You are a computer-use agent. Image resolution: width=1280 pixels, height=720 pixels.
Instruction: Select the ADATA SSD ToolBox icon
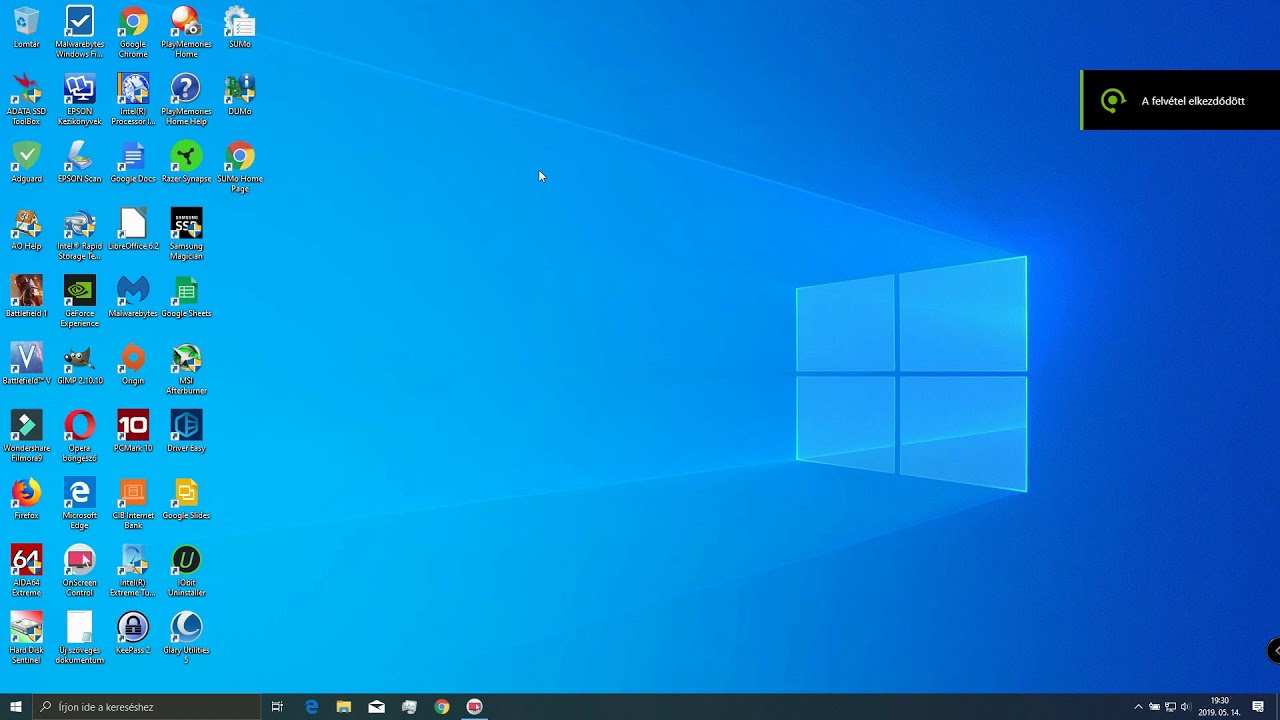(26, 99)
